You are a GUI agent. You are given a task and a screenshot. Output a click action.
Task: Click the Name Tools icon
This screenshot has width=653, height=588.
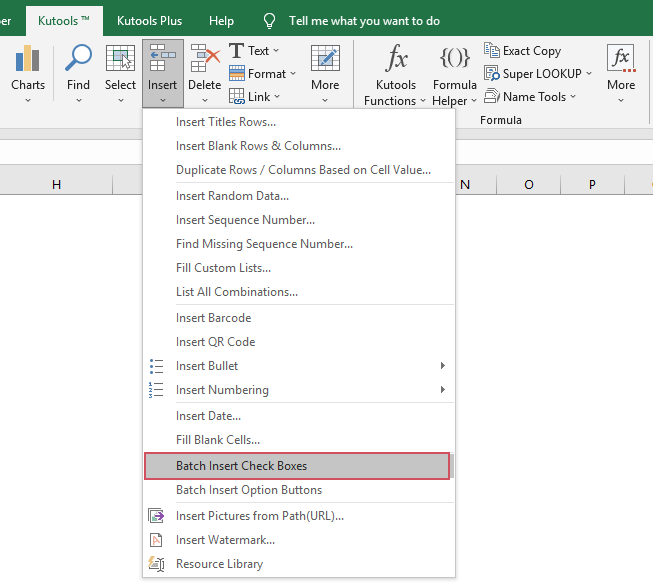[492, 96]
